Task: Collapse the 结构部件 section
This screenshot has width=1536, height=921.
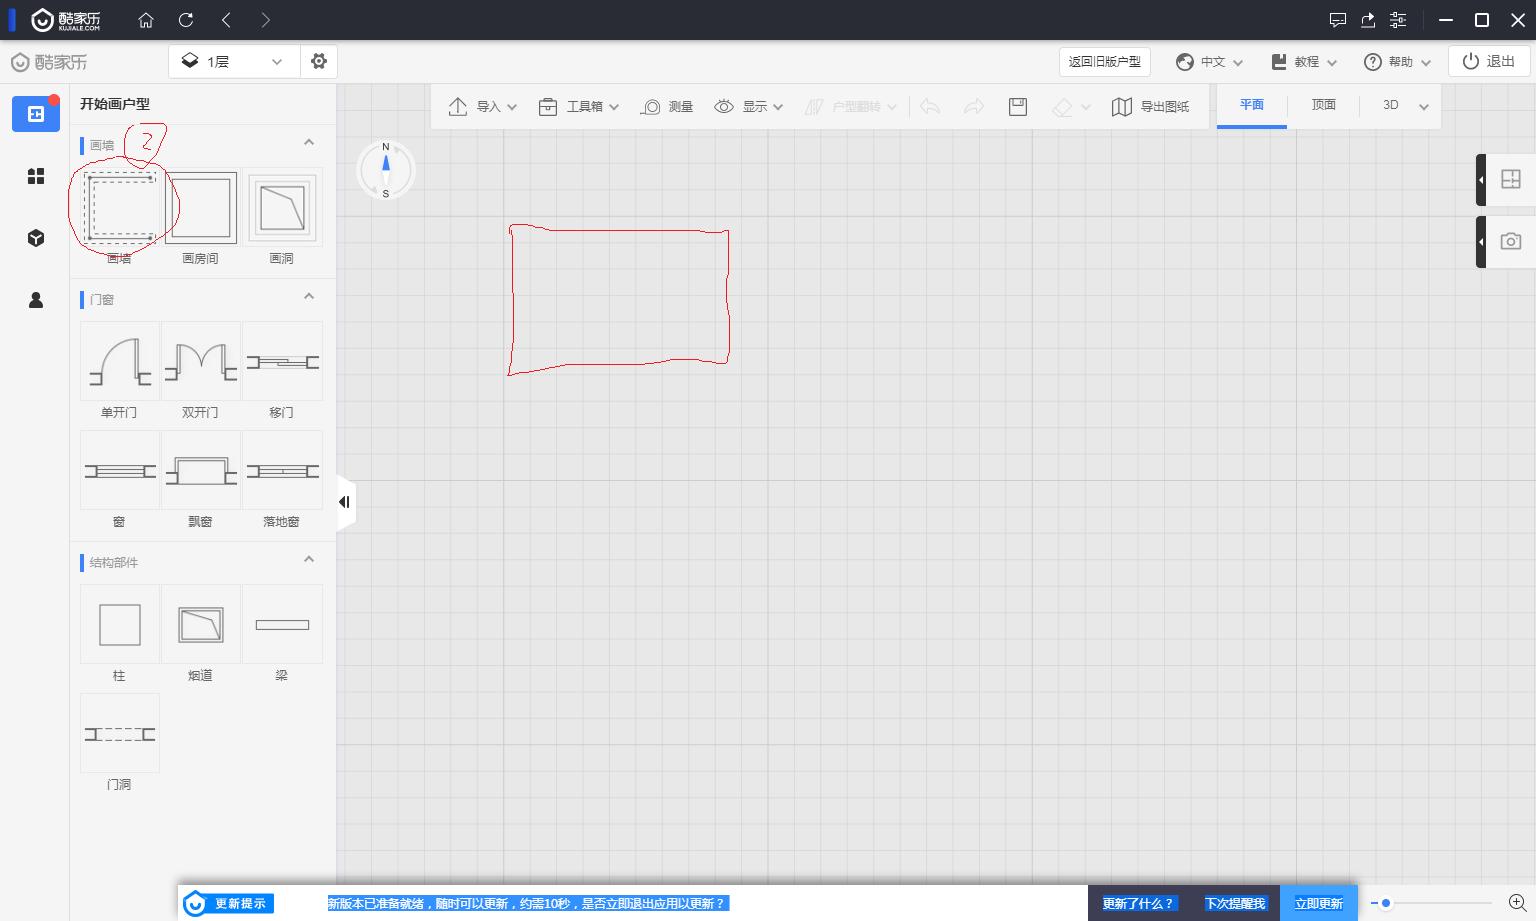Action: (309, 560)
